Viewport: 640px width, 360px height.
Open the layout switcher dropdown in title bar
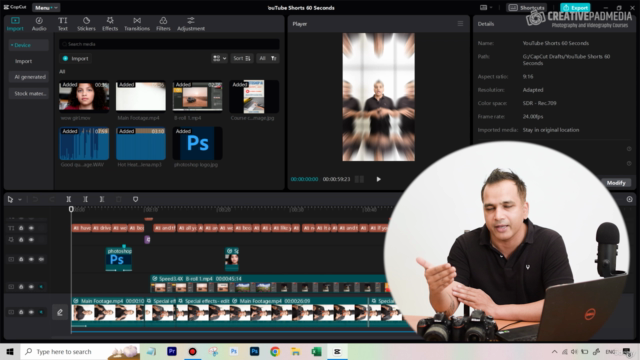486,7
